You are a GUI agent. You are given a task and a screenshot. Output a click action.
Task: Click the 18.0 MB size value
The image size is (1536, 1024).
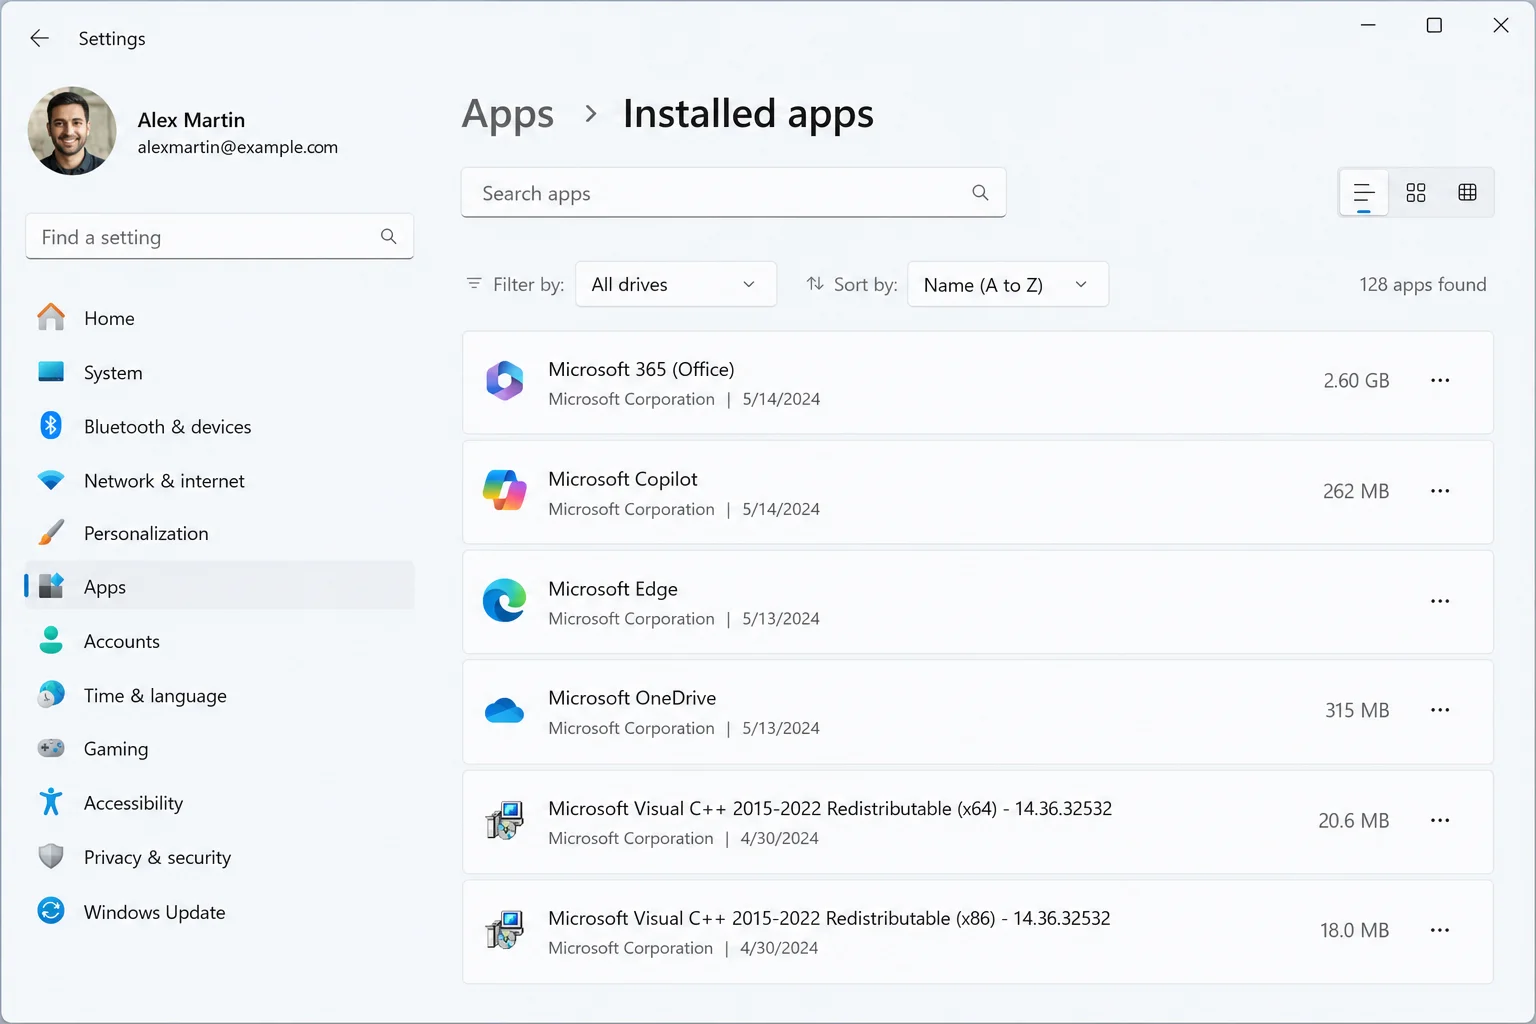tap(1355, 930)
